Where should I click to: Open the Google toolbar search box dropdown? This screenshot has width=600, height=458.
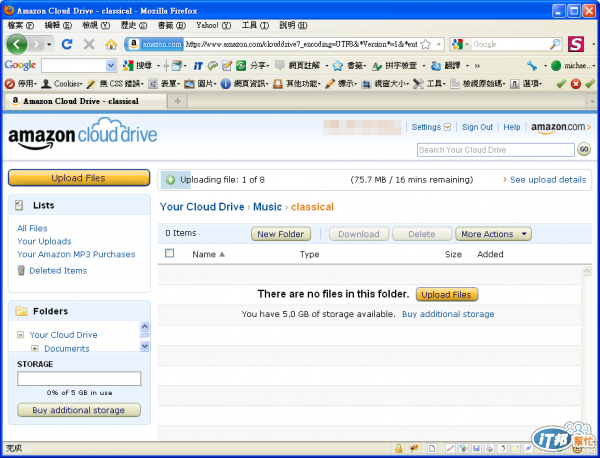(111, 66)
